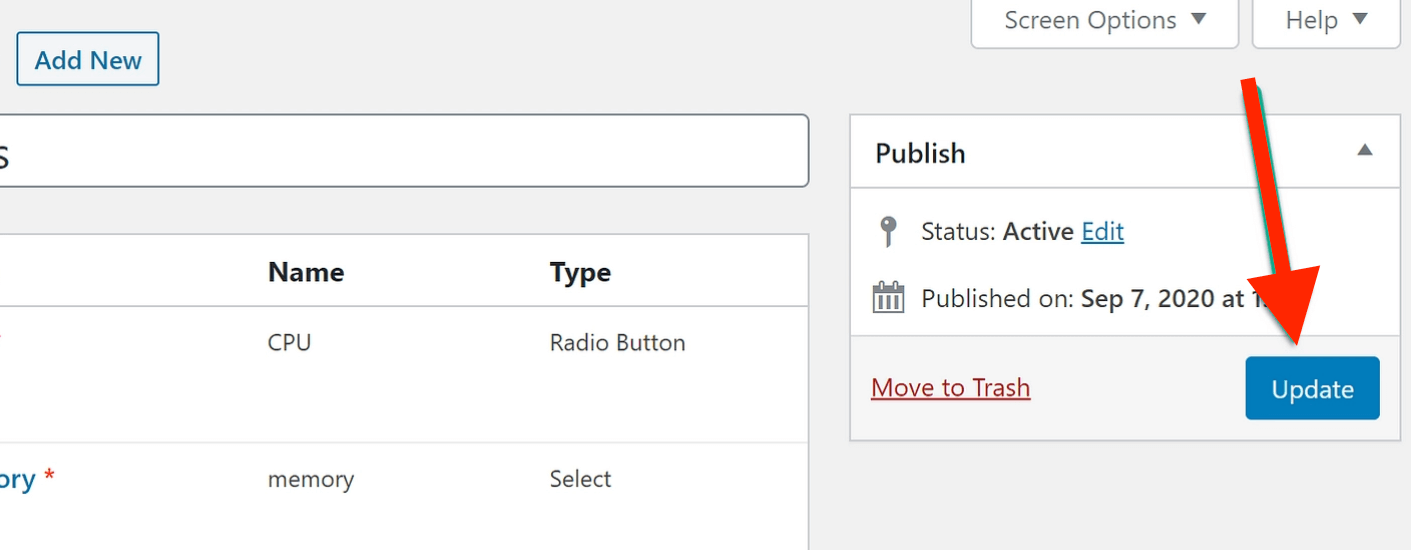Click the Type column header
This screenshot has width=1411, height=550.
580,273
